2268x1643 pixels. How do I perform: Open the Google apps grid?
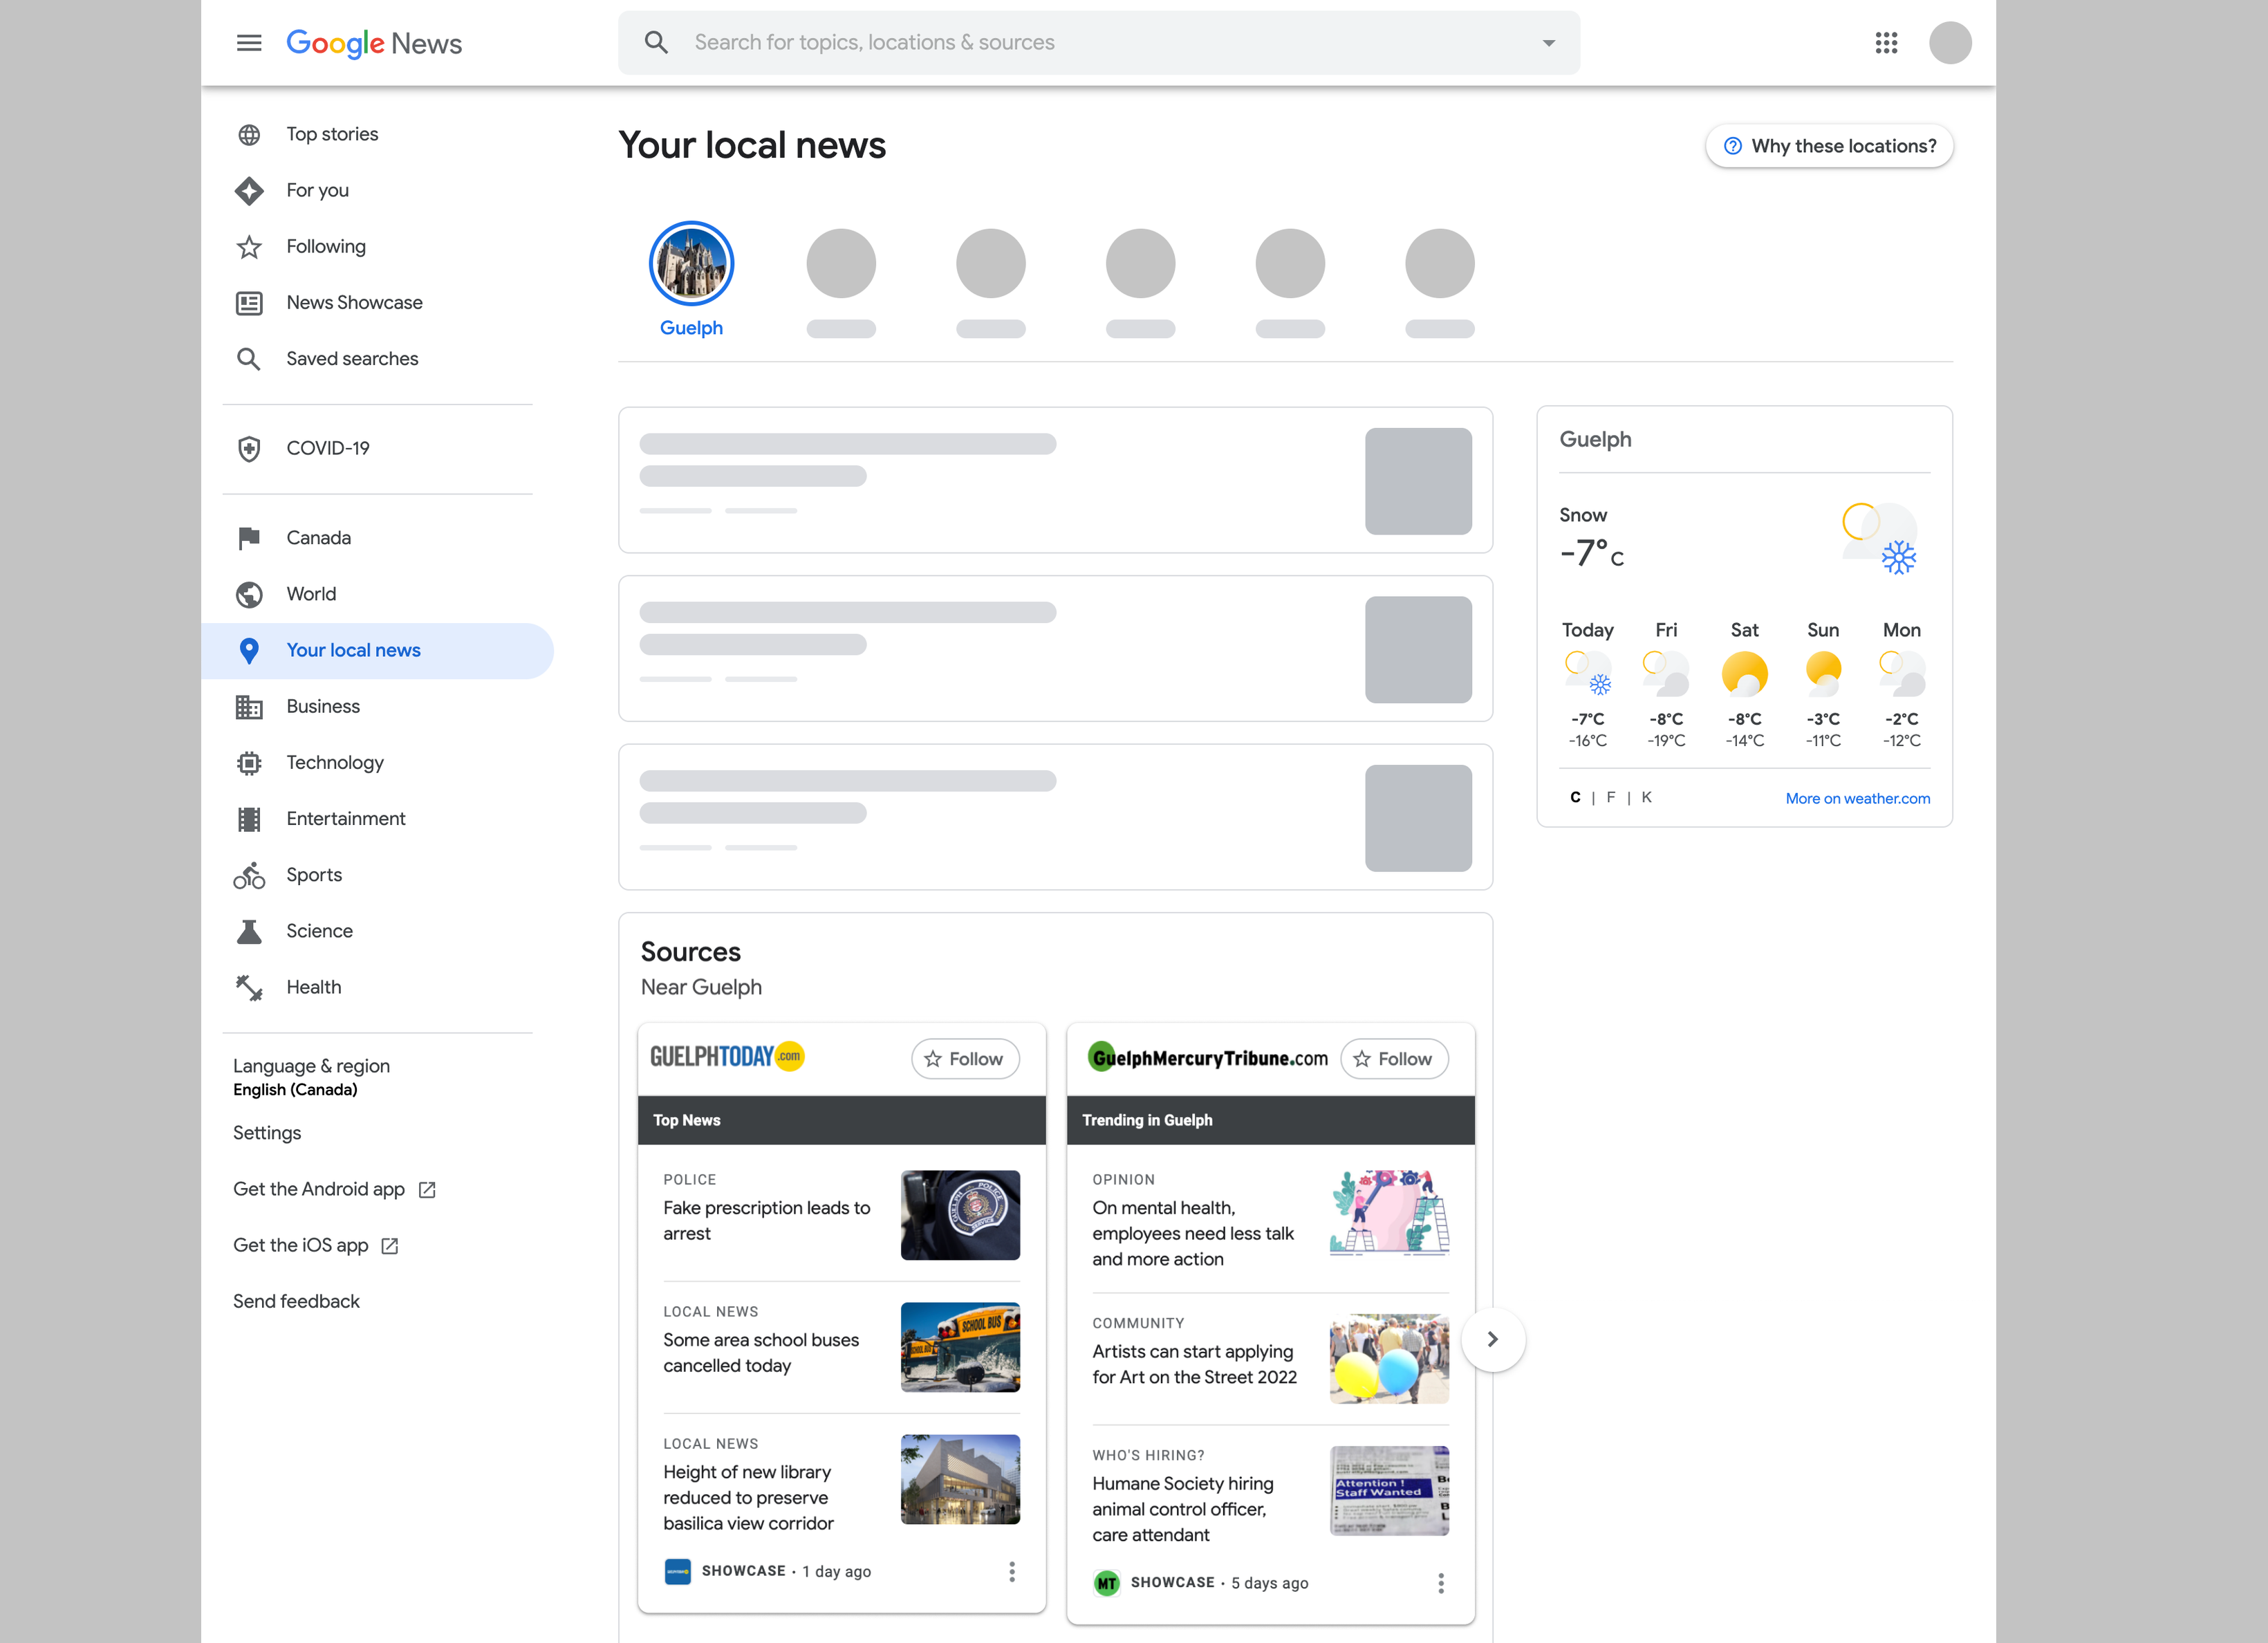pyautogui.click(x=1886, y=43)
